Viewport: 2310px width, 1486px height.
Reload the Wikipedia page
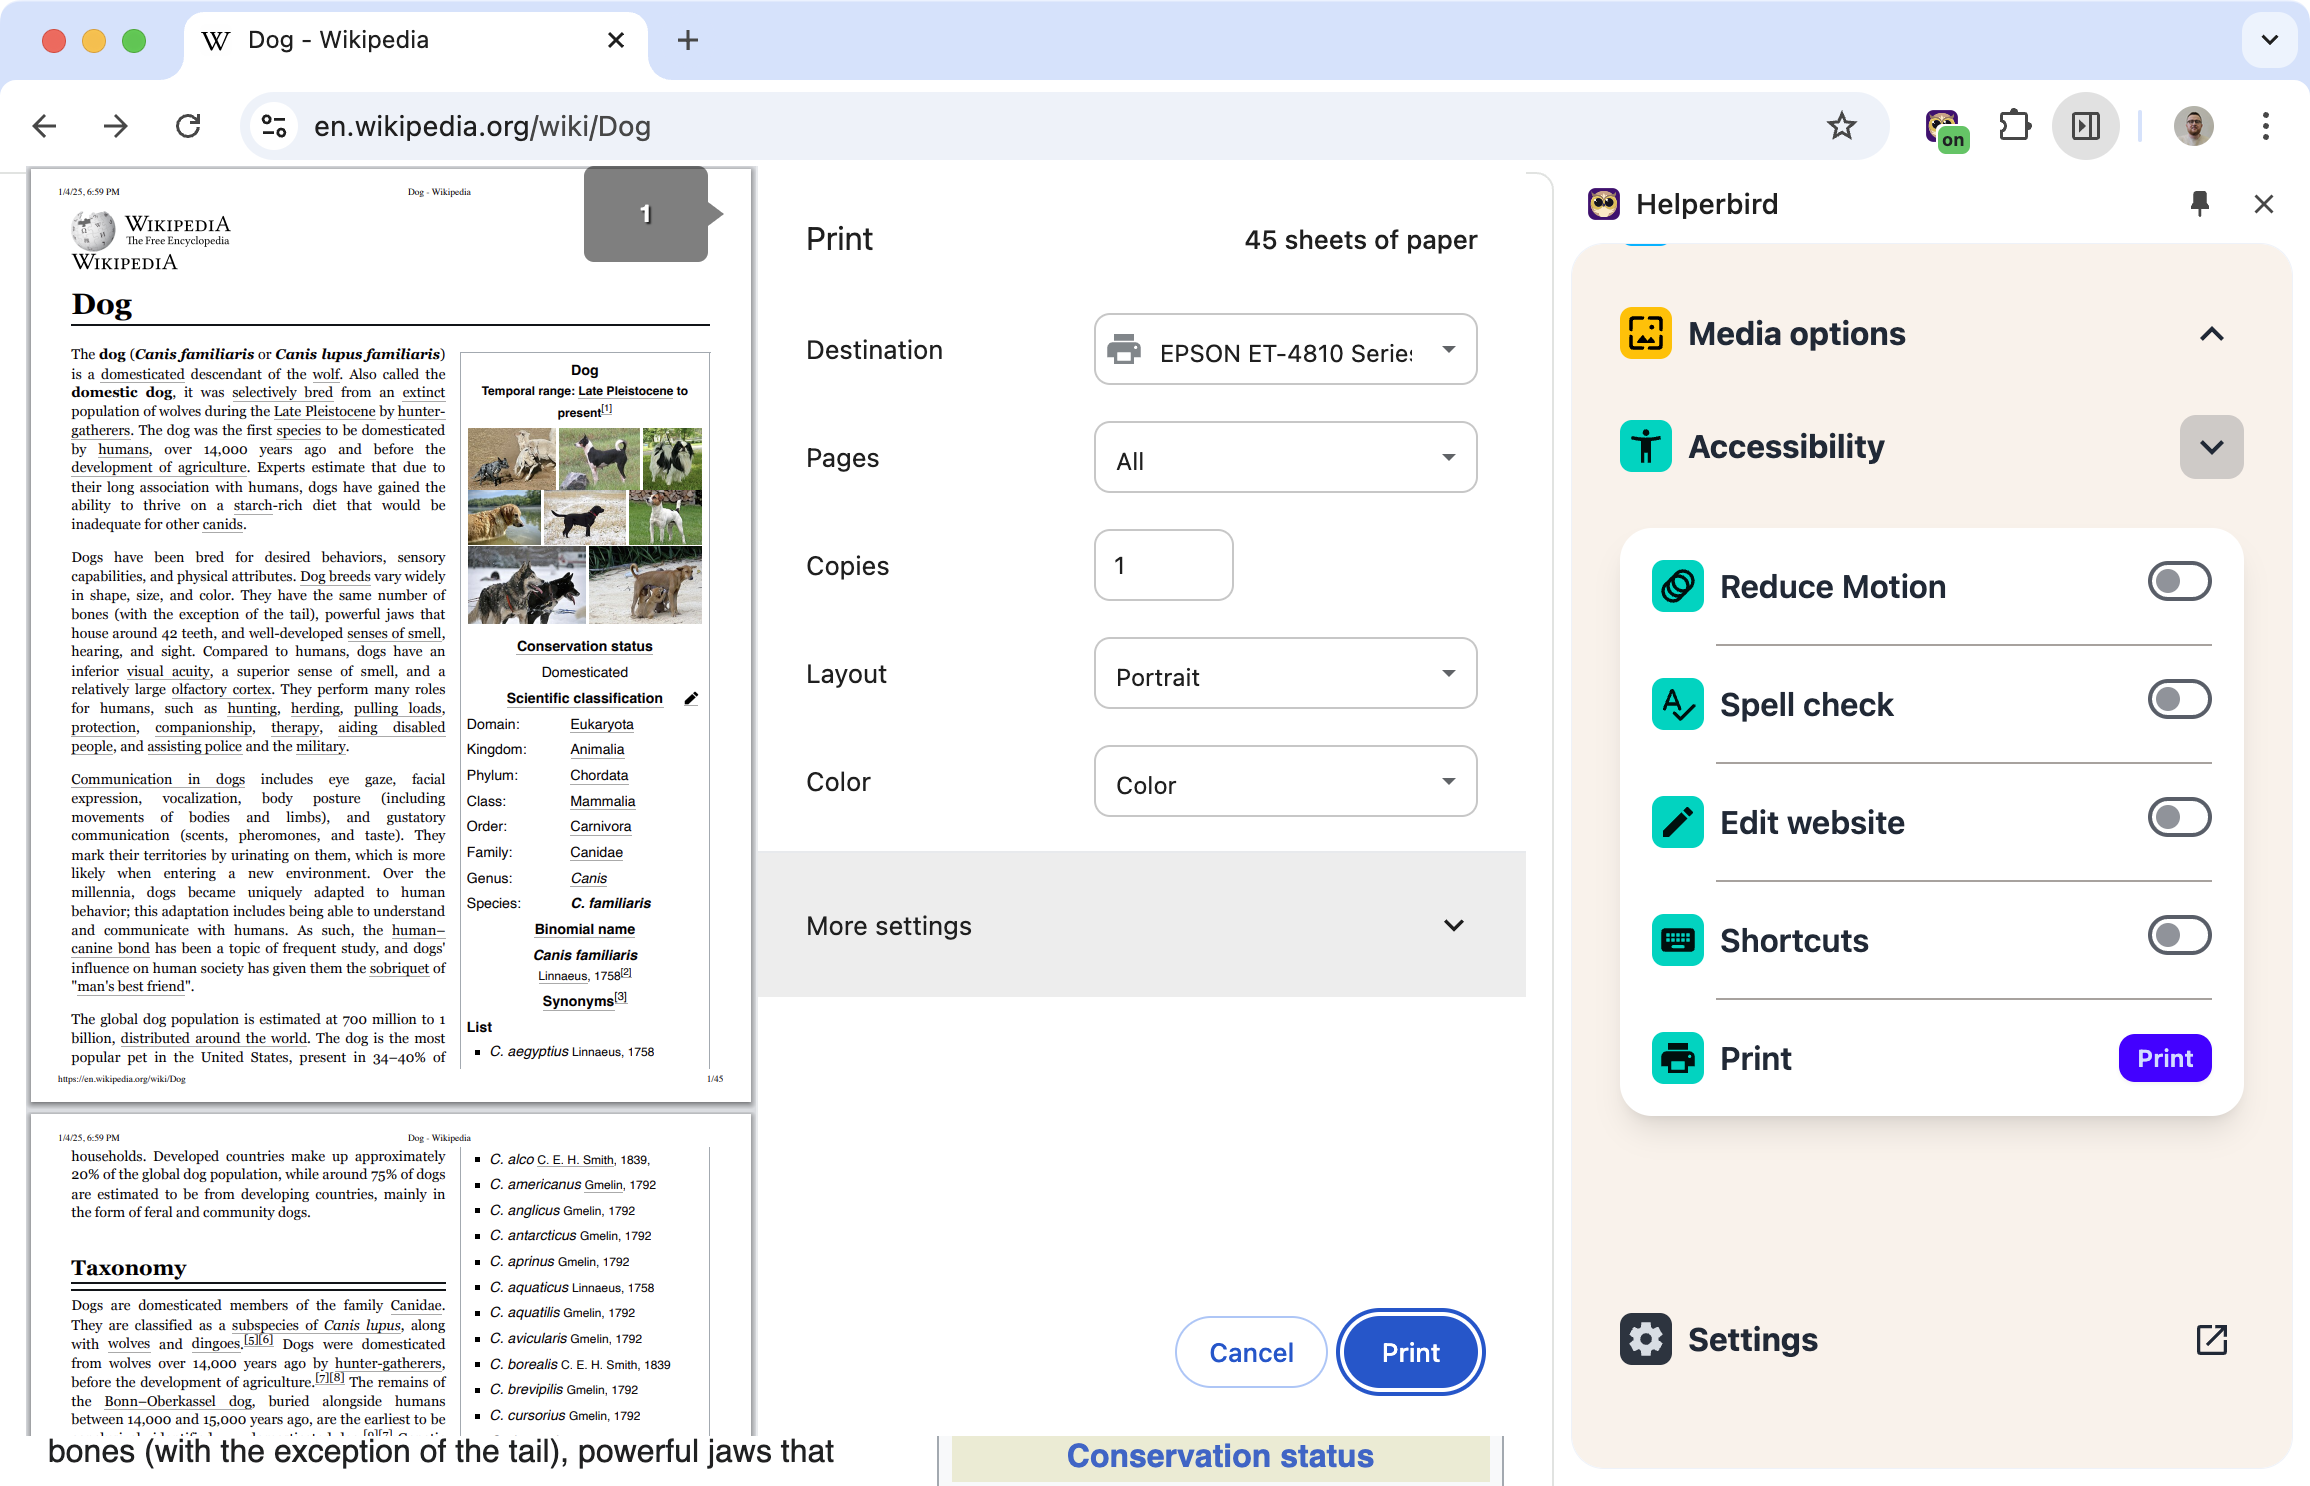(188, 127)
